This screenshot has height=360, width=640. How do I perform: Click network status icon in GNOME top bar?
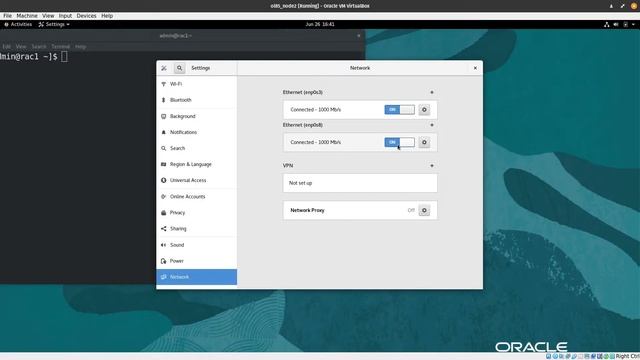(607, 24)
